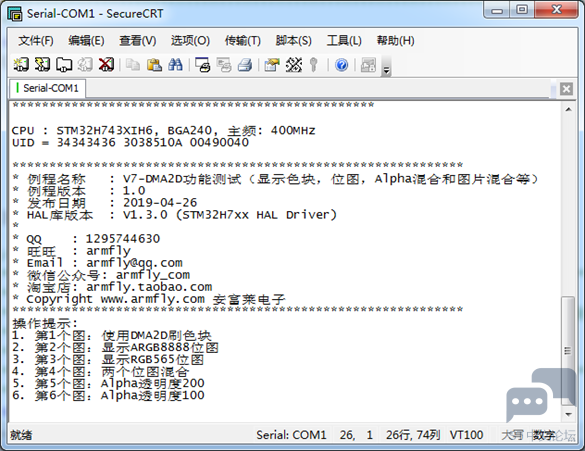Open the 传输(T) menu
The width and height of the screenshot is (585, 451).
coord(243,40)
